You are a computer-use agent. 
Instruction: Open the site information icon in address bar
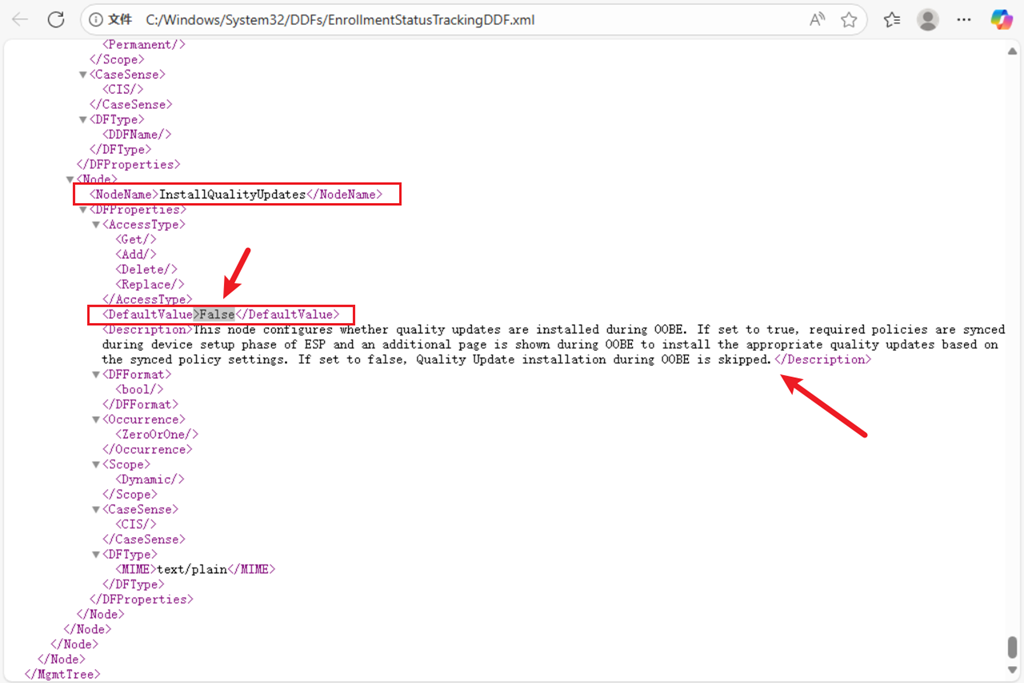coord(96,20)
